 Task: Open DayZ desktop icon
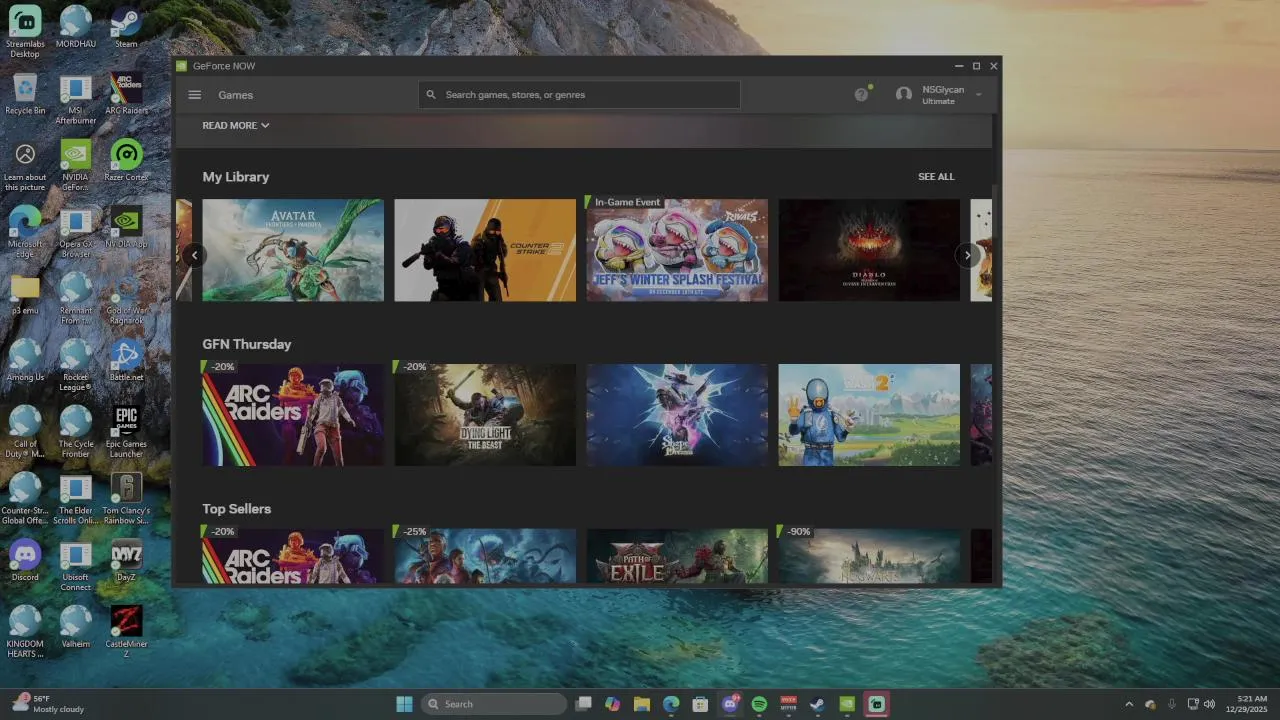[126, 561]
